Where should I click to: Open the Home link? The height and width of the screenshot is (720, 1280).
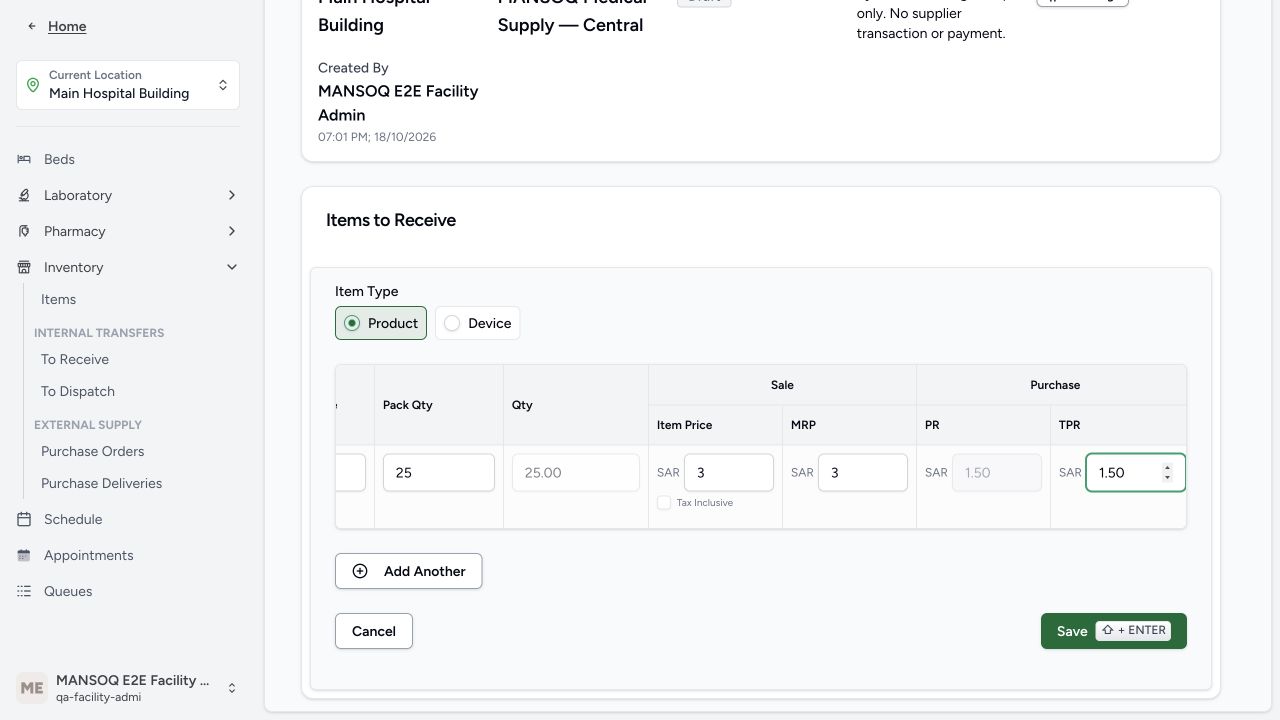67,26
